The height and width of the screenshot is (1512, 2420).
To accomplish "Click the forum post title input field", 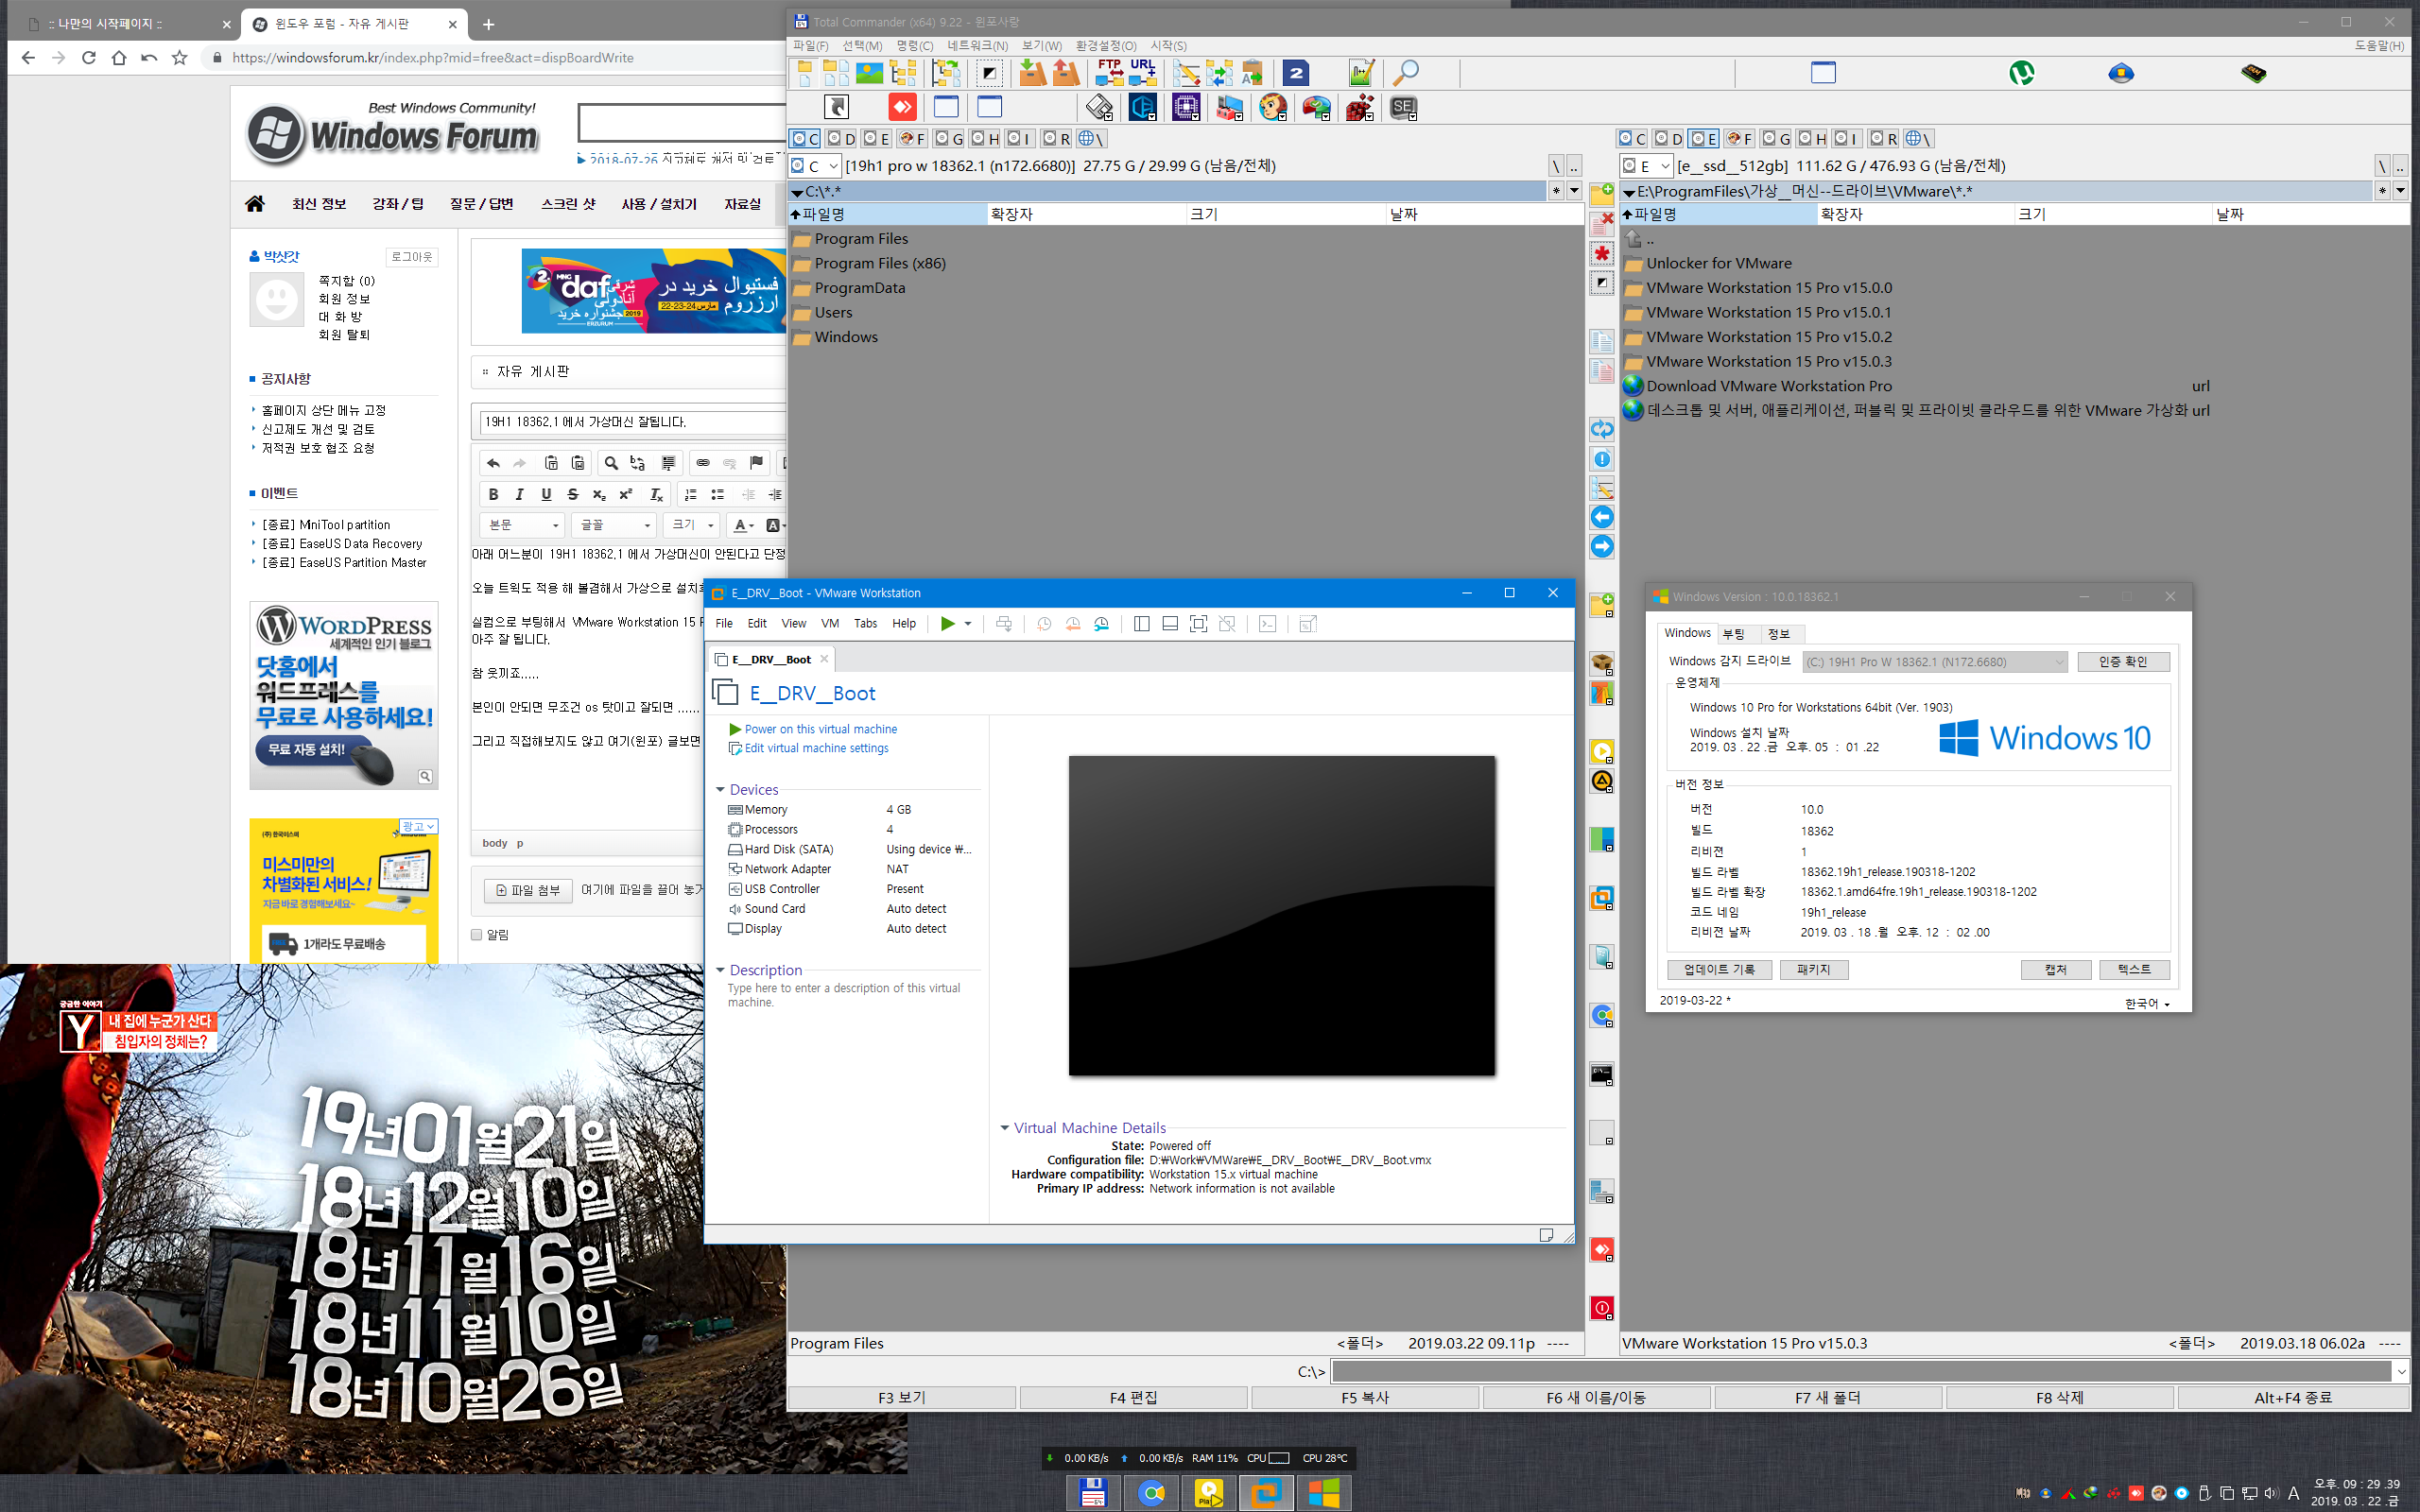I will (633, 422).
